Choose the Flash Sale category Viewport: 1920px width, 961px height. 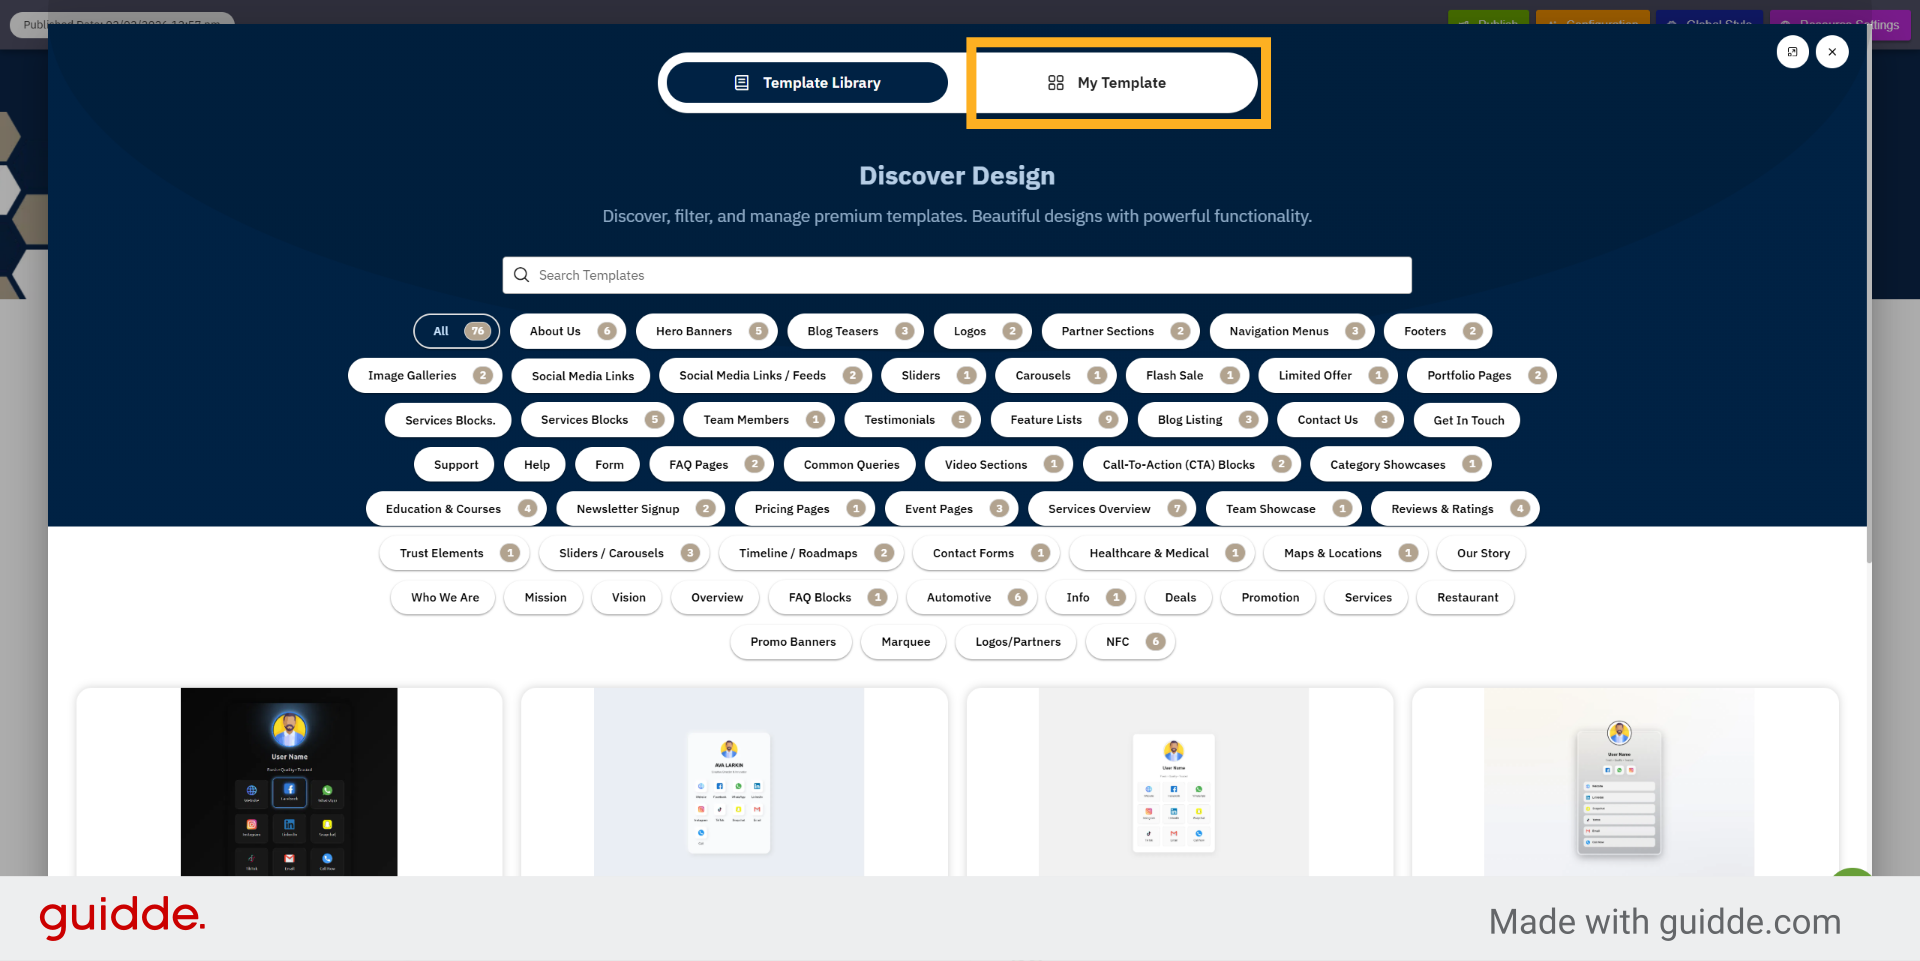pos(1188,376)
